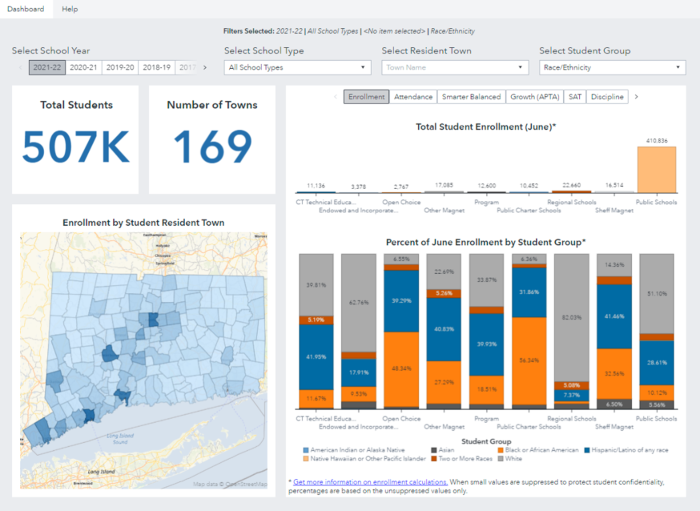Image resolution: width=700 pixels, height=511 pixels.
Task: Select the Attendance view button
Action: pos(414,97)
